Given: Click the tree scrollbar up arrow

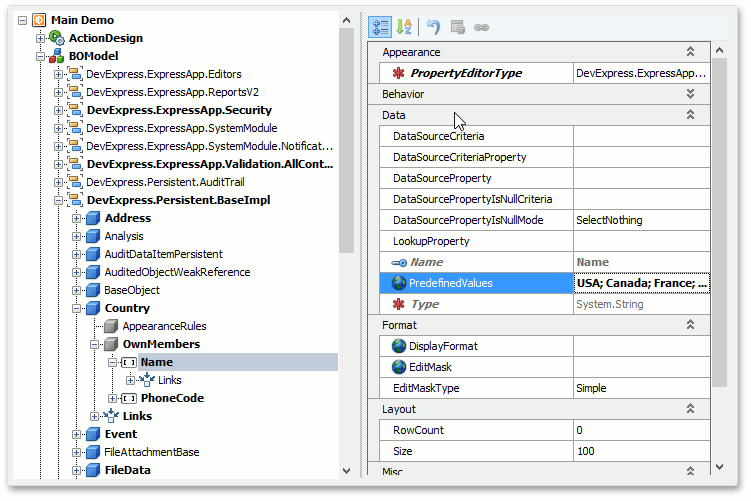Looking at the screenshot, I should tap(346, 20).
